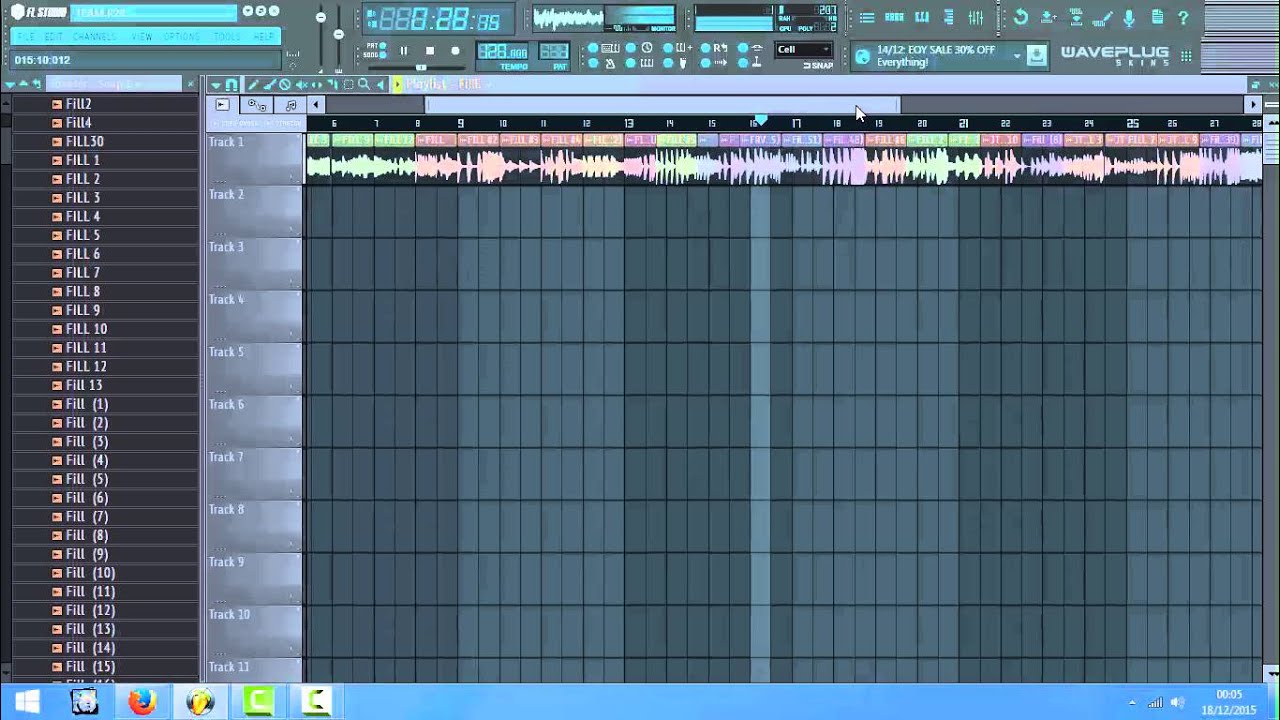Viewport: 1280px width, 720px height.
Task: Click the playlist scroll right arrow
Action: (1252, 105)
